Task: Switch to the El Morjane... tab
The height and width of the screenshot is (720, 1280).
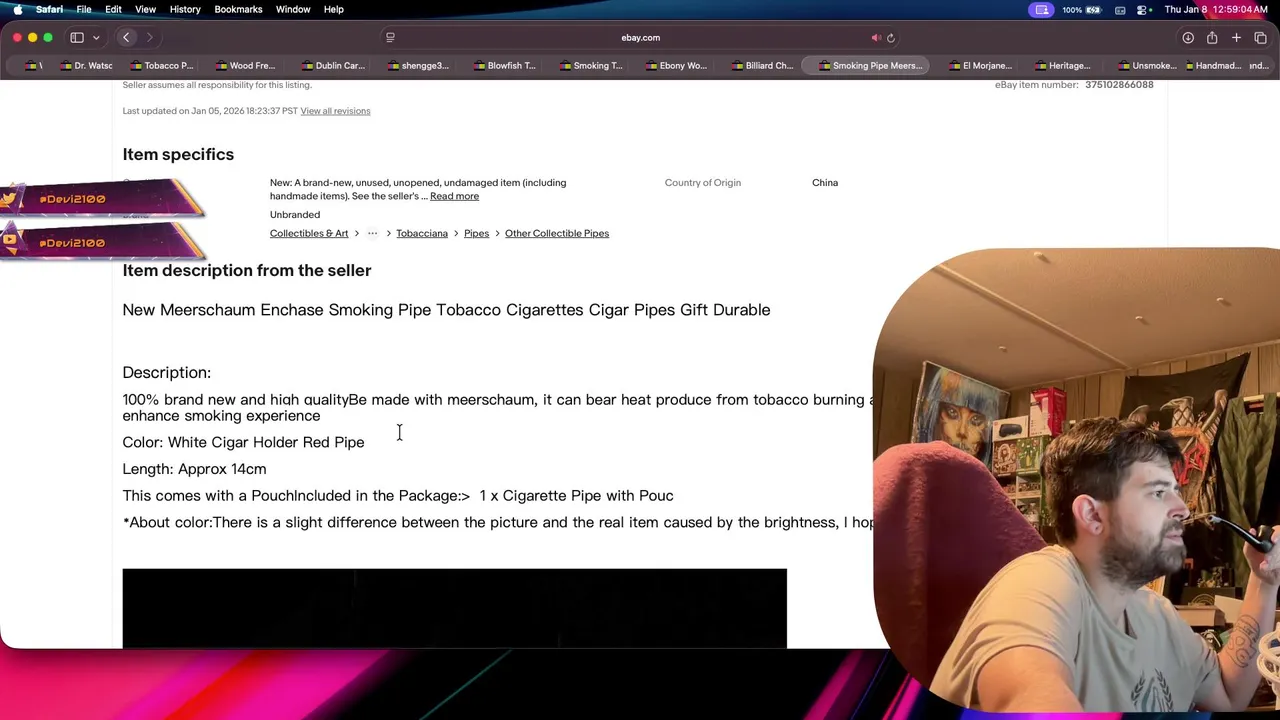Action: [980, 66]
